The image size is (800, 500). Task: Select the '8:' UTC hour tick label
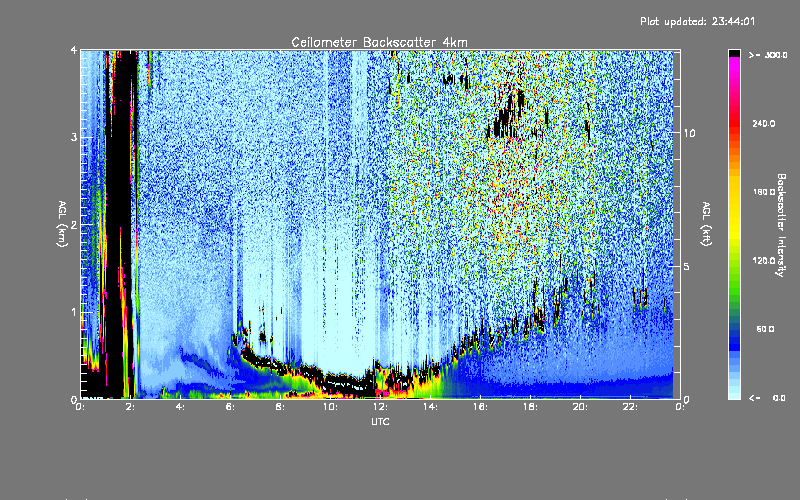coord(281,407)
